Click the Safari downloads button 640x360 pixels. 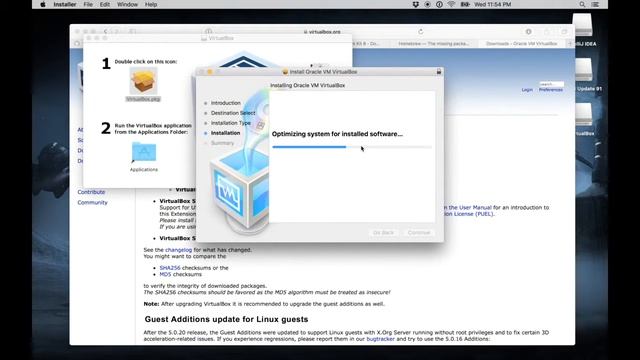(x=529, y=31)
